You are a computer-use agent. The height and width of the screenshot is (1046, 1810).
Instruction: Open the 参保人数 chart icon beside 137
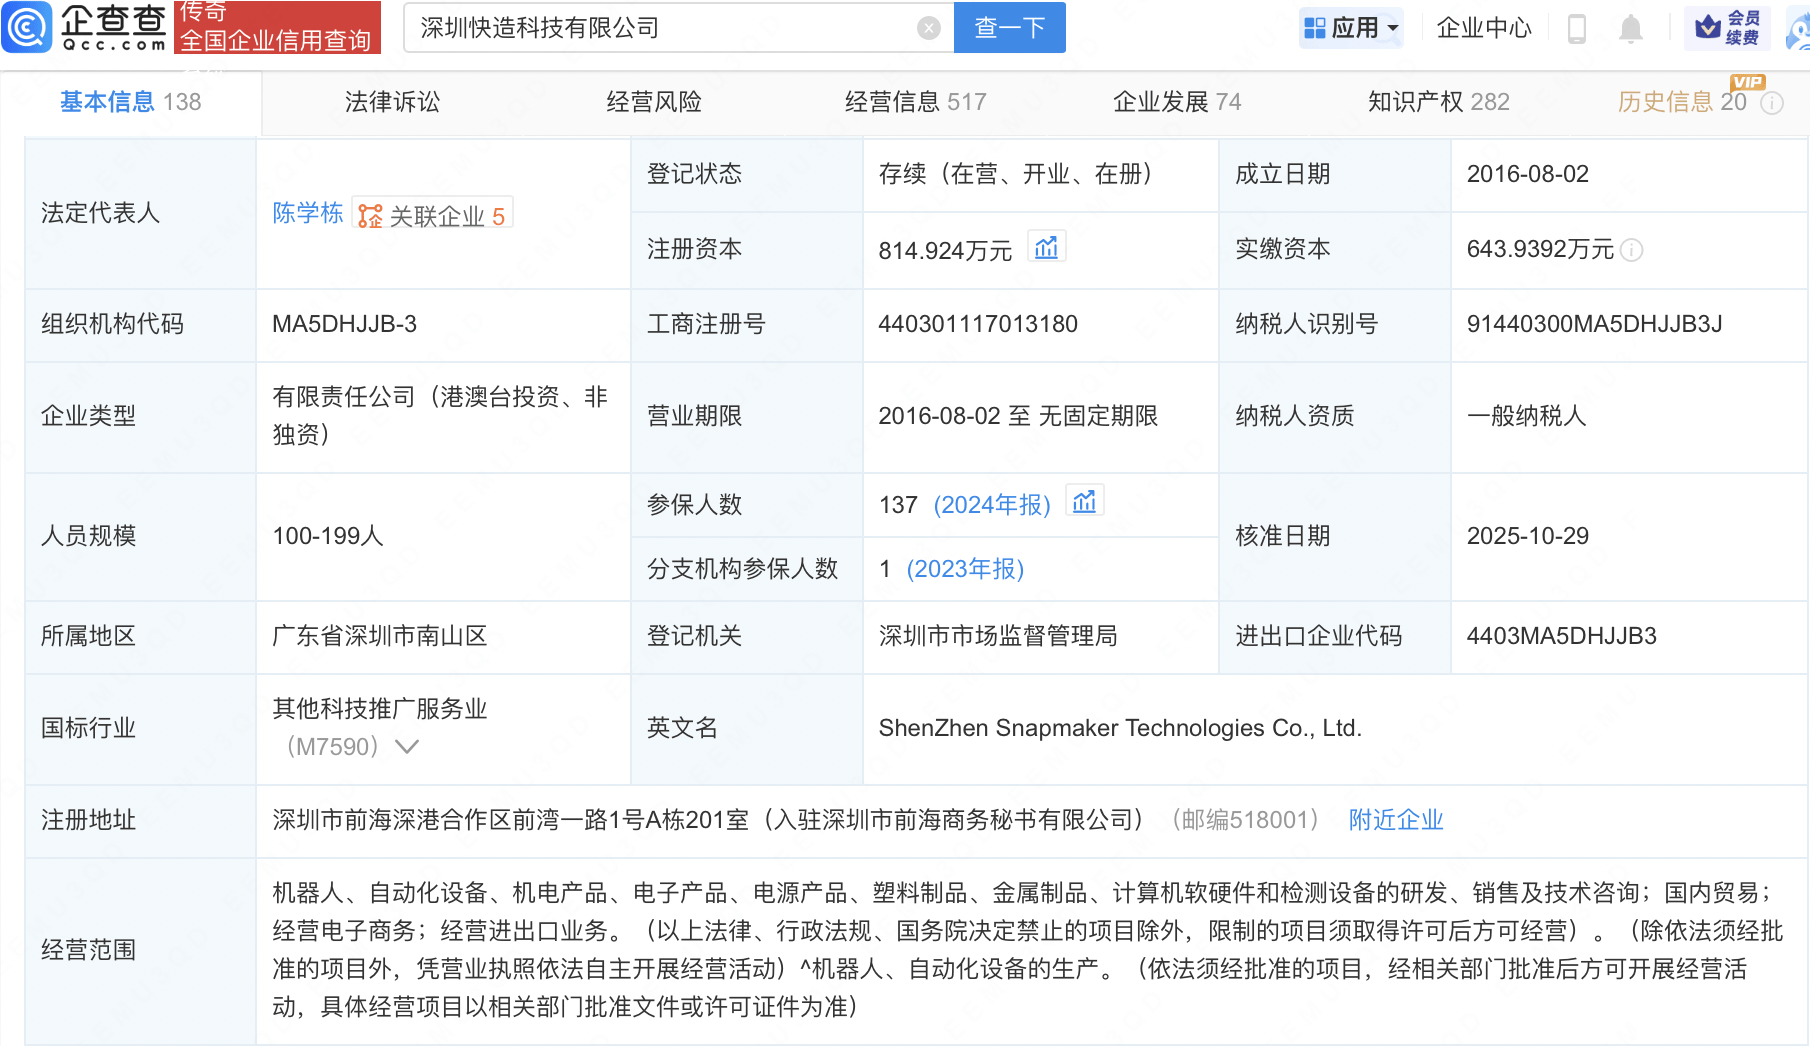(1085, 501)
